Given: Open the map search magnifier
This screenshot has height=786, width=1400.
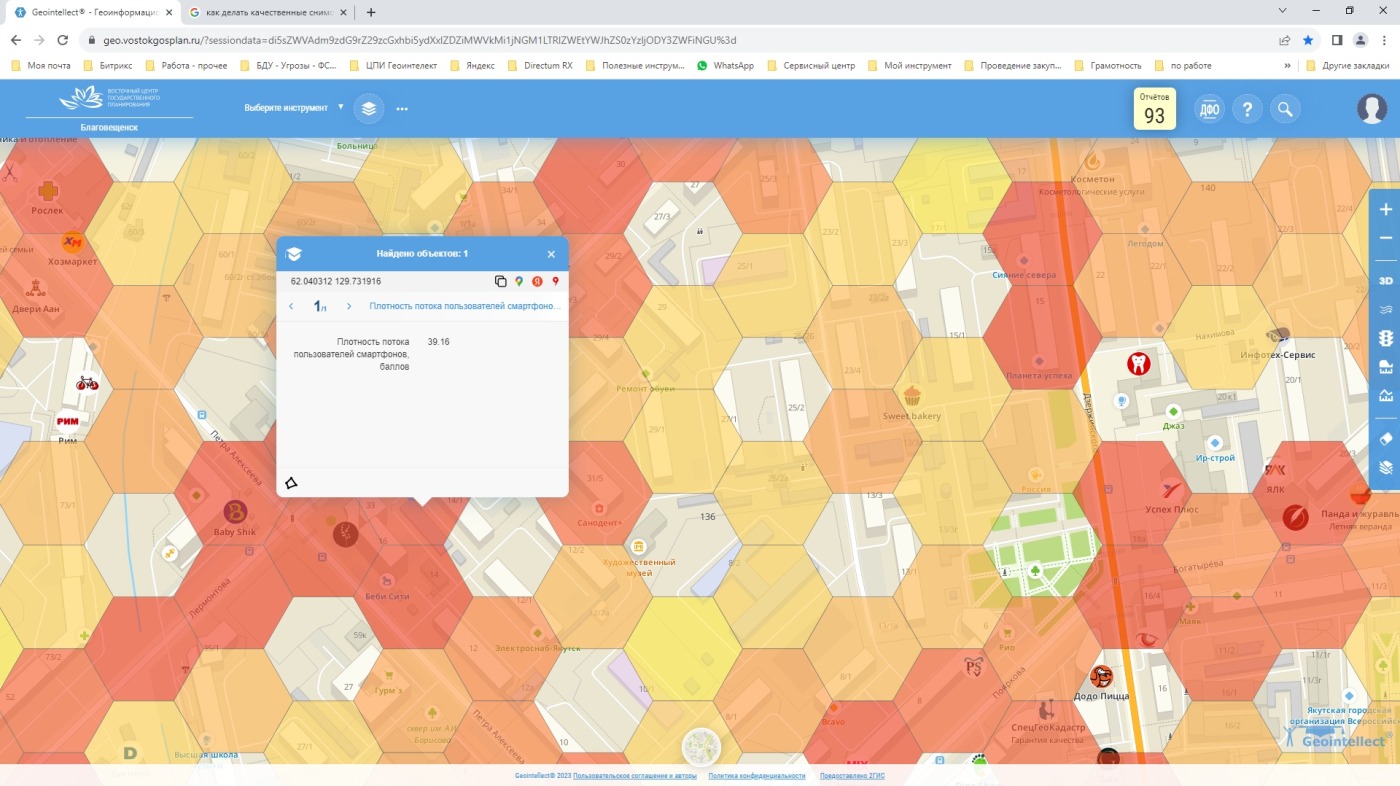Looking at the screenshot, I should coord(1285,109).
